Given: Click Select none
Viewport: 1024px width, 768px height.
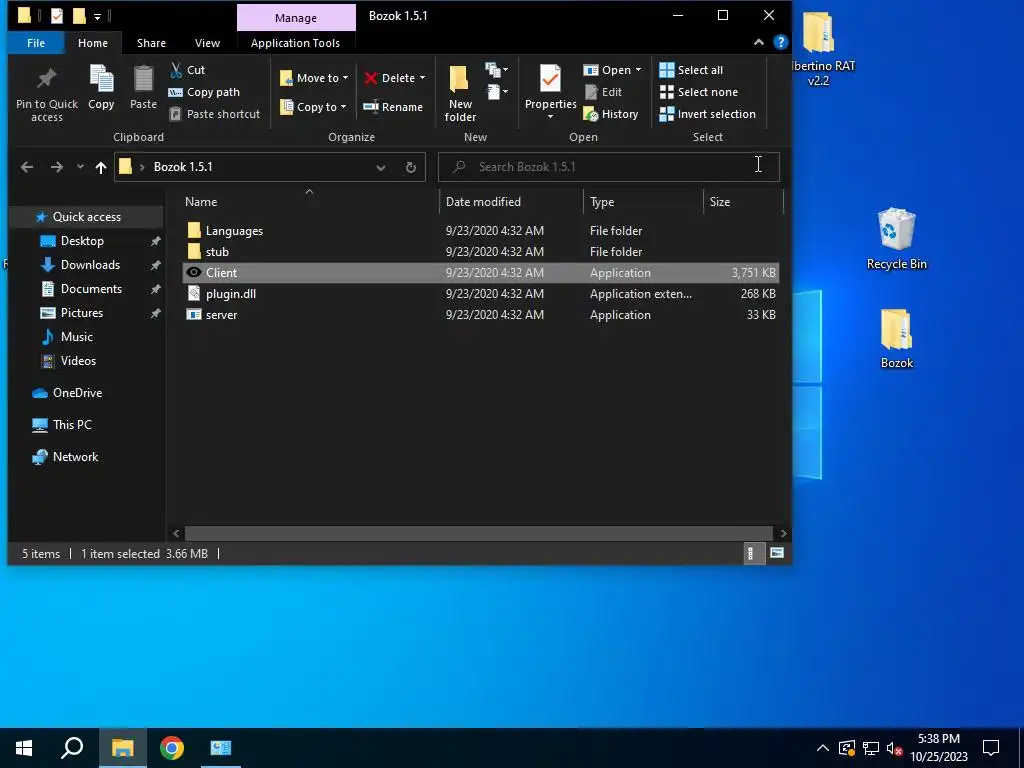Looking at the screenshot, I should [x=698, y=92].
